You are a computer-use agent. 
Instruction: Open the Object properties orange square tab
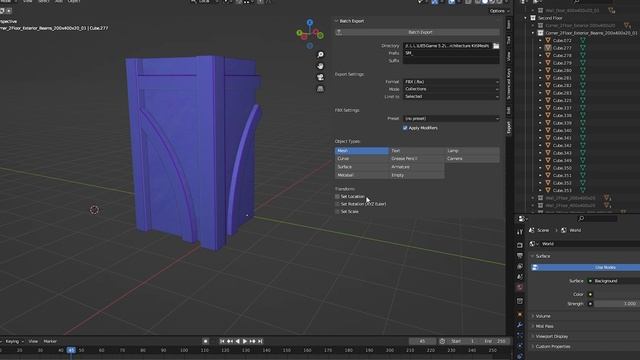click(520, 314)
